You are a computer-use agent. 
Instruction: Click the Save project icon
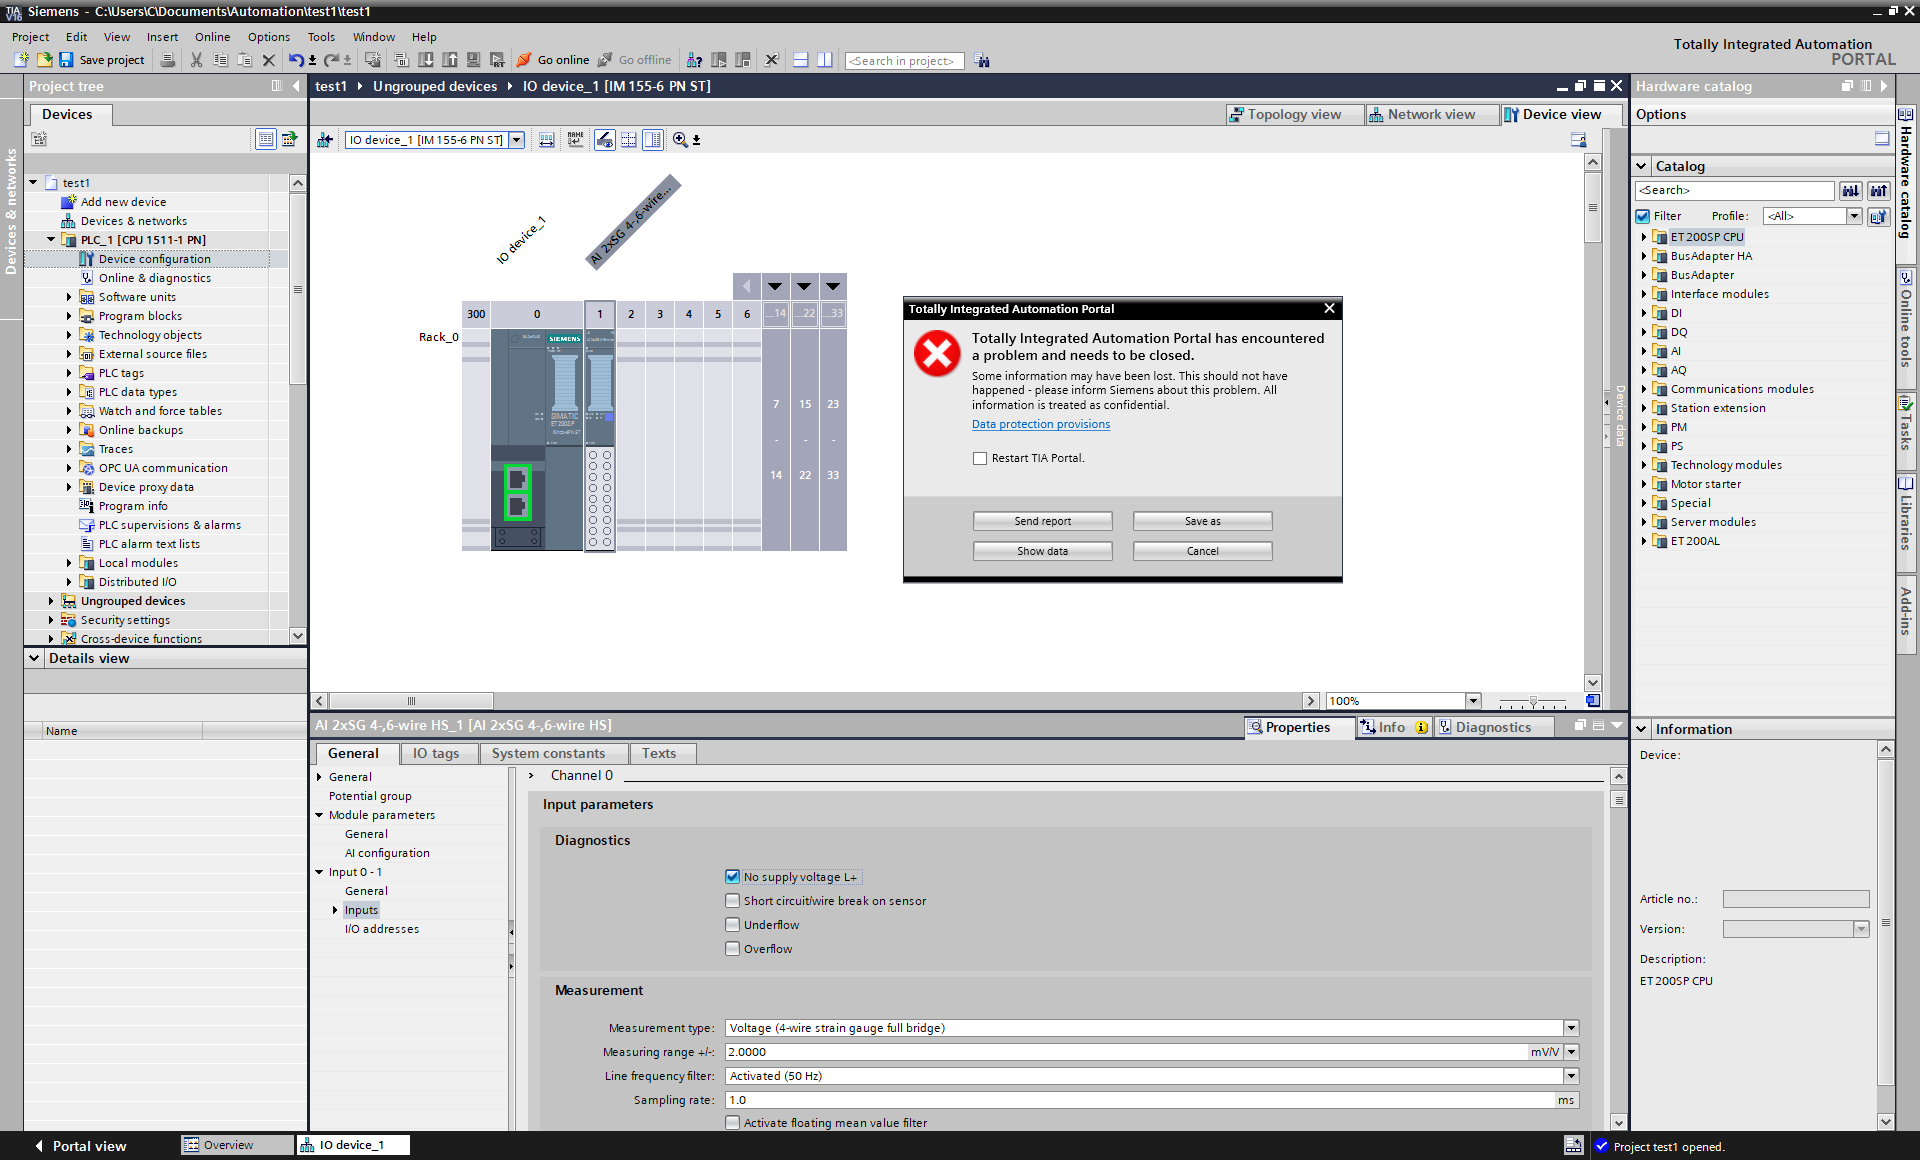tap(66, 60)
